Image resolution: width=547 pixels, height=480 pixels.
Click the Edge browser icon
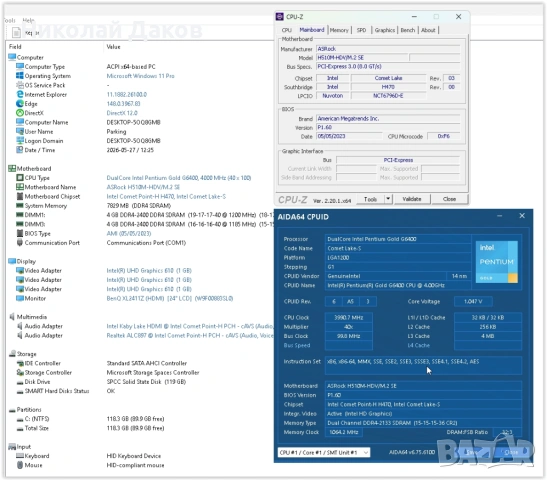20,104
